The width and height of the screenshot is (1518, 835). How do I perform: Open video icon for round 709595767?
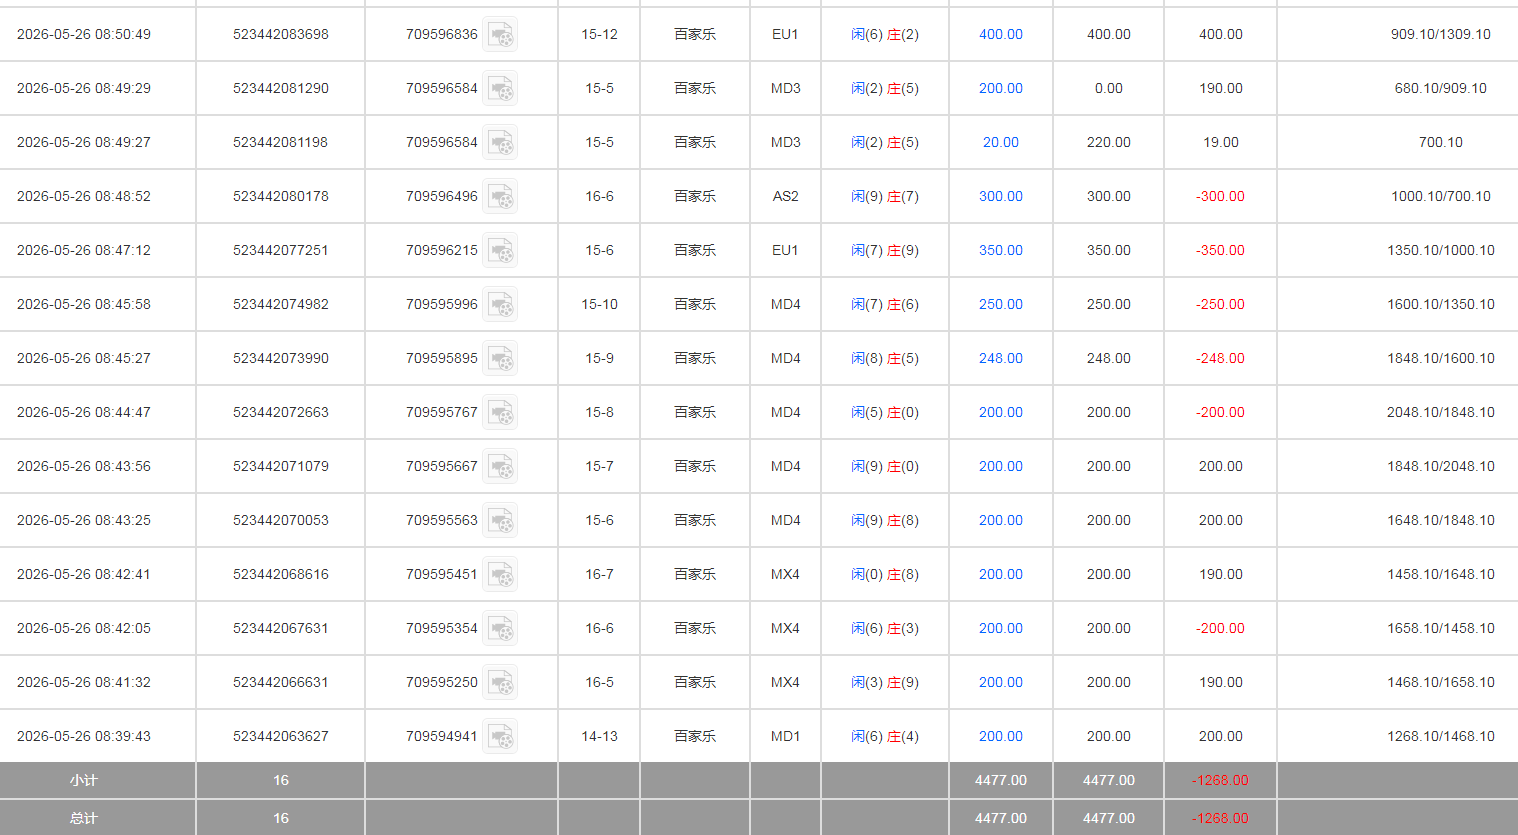(501, 413)
